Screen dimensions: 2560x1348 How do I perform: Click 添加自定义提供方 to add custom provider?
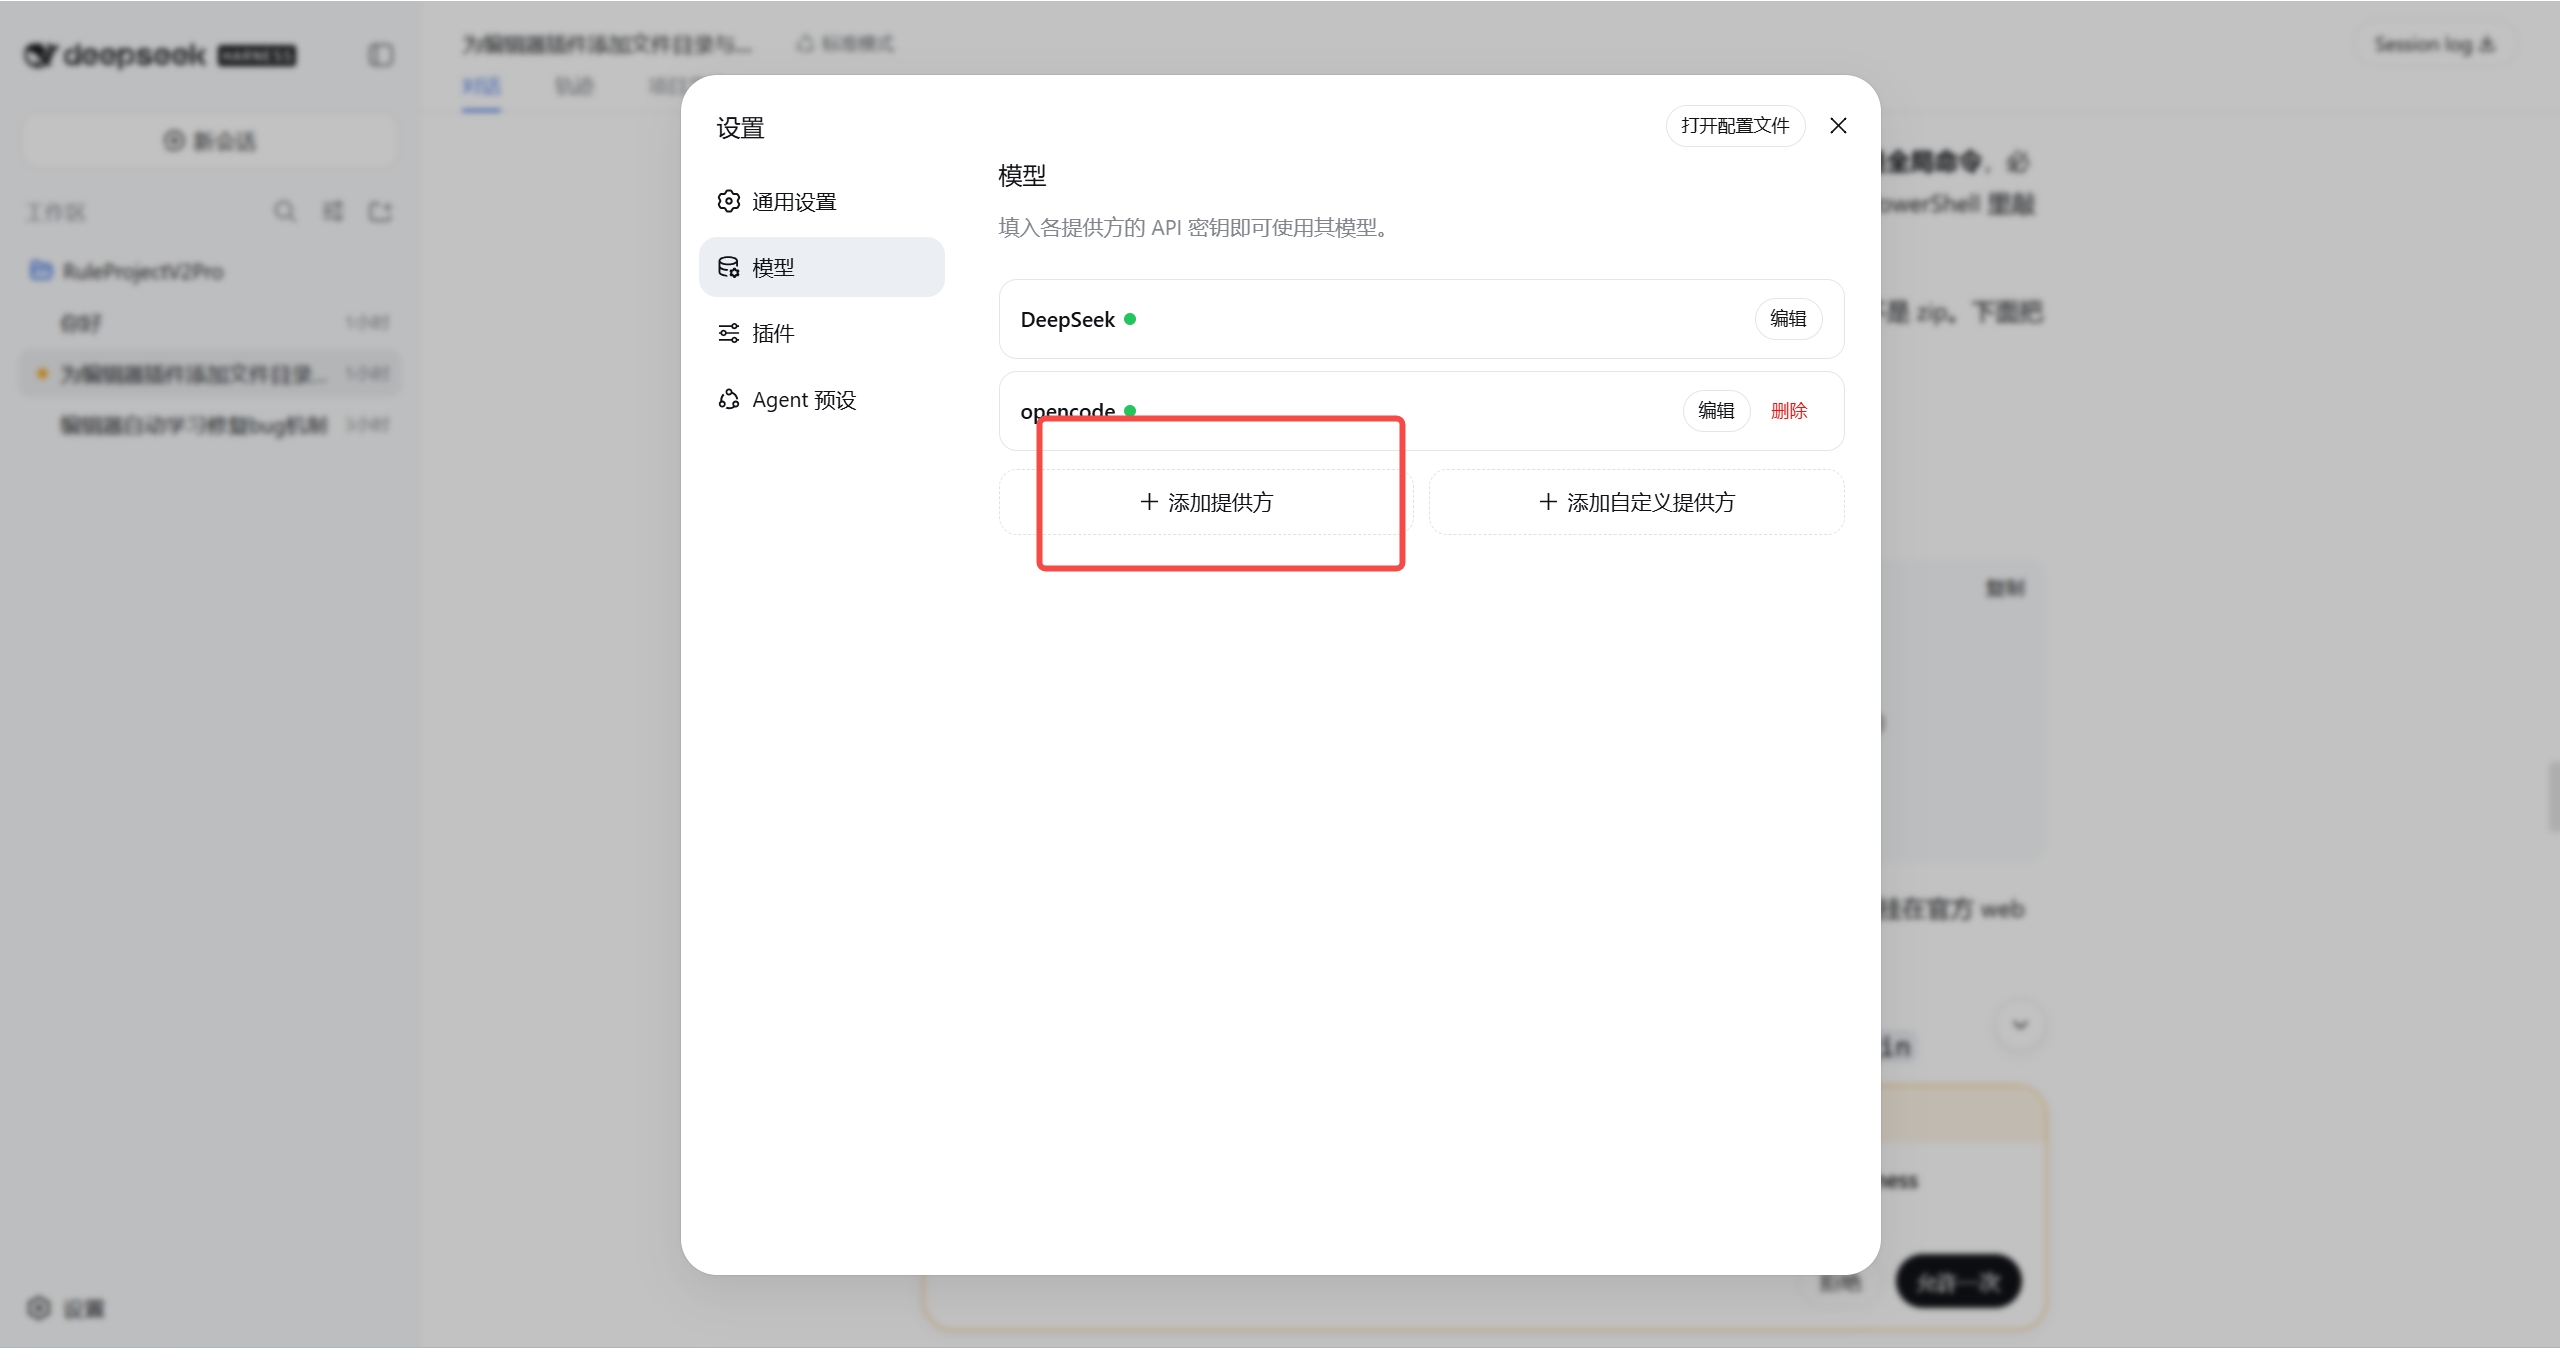click(x=1636, y=502)
